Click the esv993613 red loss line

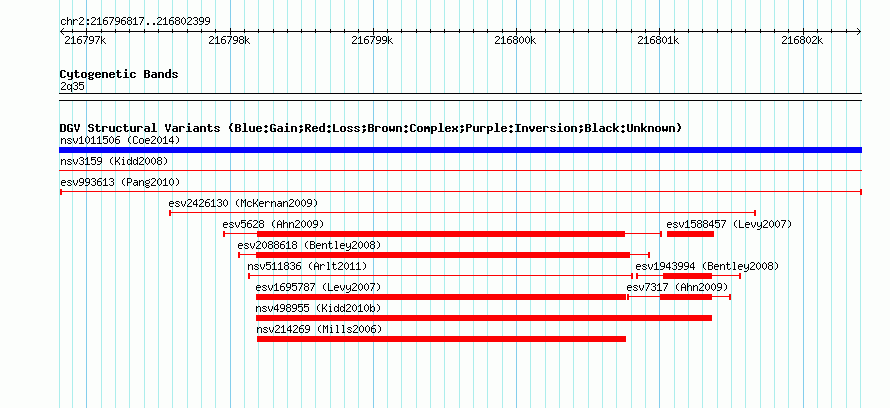[460, 192]
